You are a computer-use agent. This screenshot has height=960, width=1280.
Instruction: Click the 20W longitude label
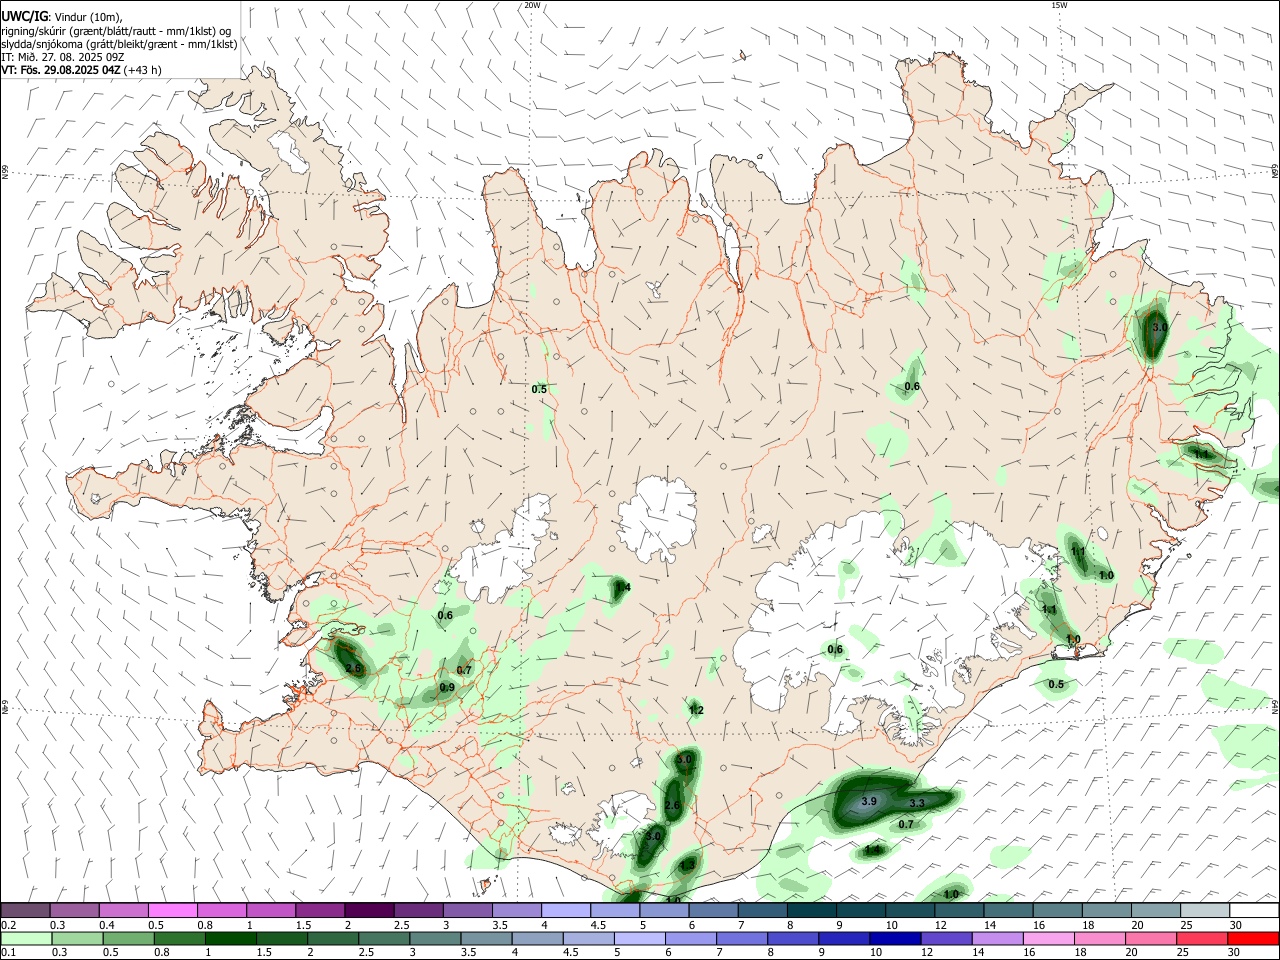[x=532, y=5]
